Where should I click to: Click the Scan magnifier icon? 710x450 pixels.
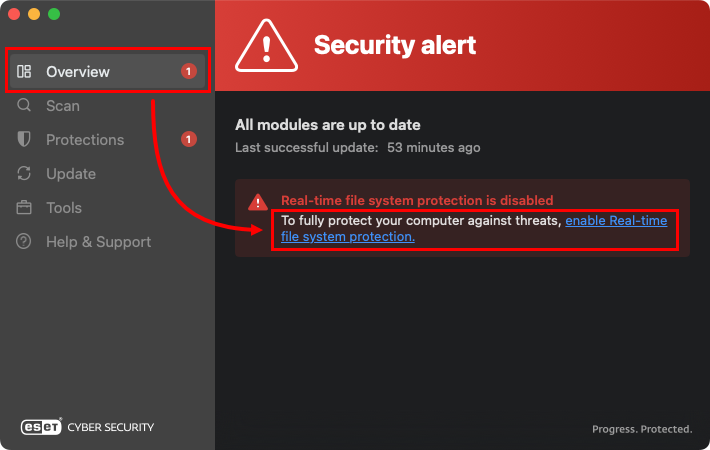pyautogui.click(x=25, y=105)
